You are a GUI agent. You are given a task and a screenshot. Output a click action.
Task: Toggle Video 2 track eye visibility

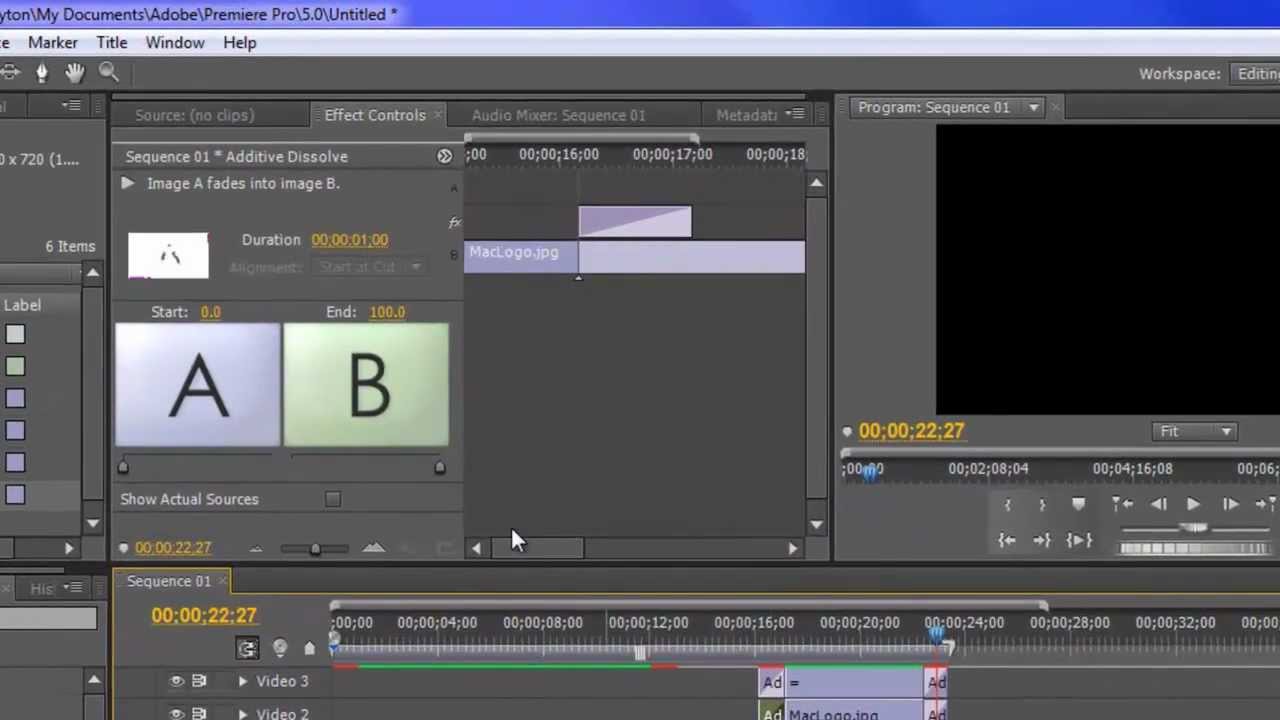pos(176,714)
